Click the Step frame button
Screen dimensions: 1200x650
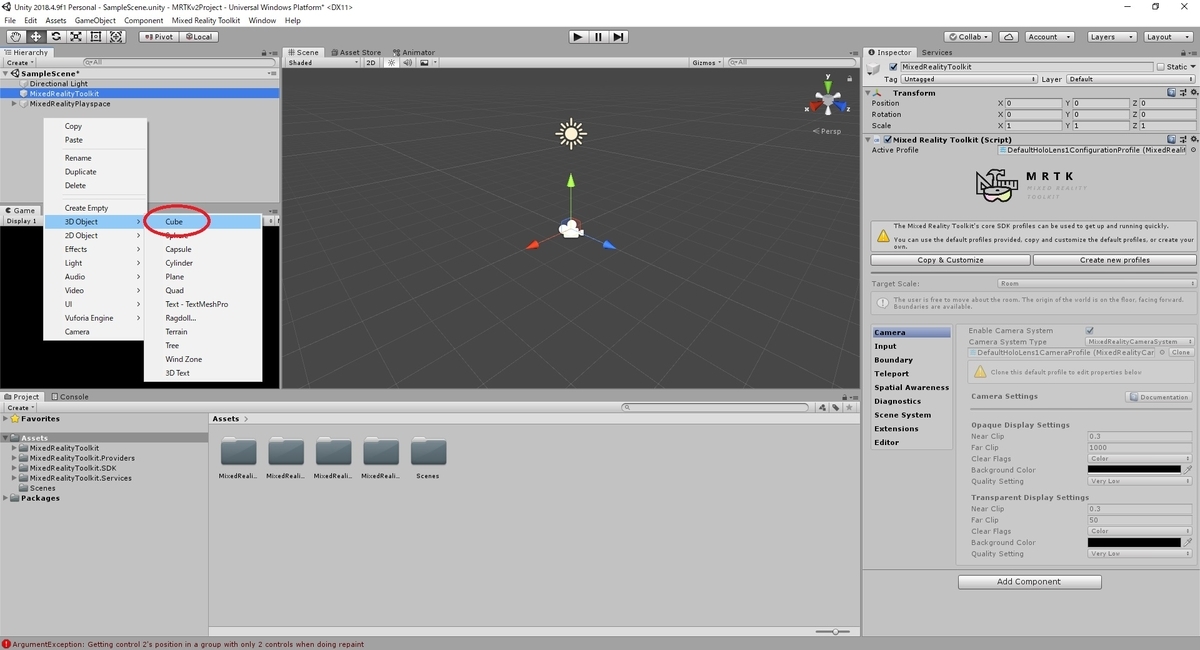point(619,37)
